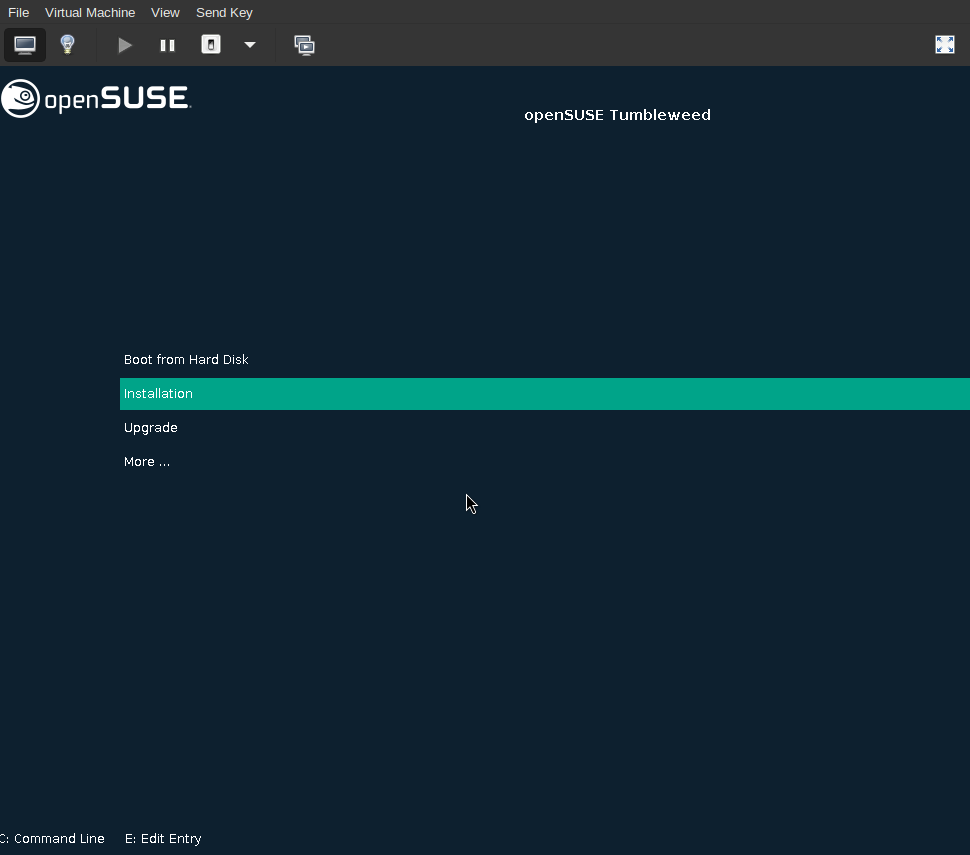Click the "C: Command Line" option
The width and height of the screenshot is (970, 855).
(x=52, y=838)
